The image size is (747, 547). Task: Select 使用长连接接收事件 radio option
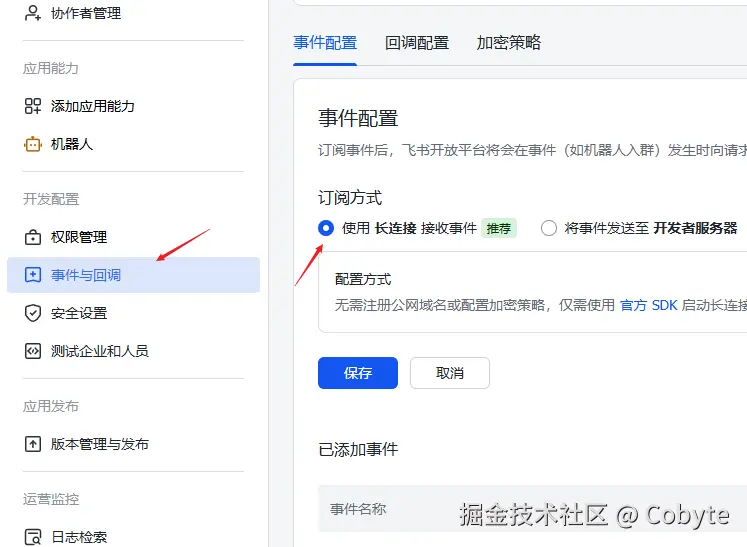pos(326,228)
